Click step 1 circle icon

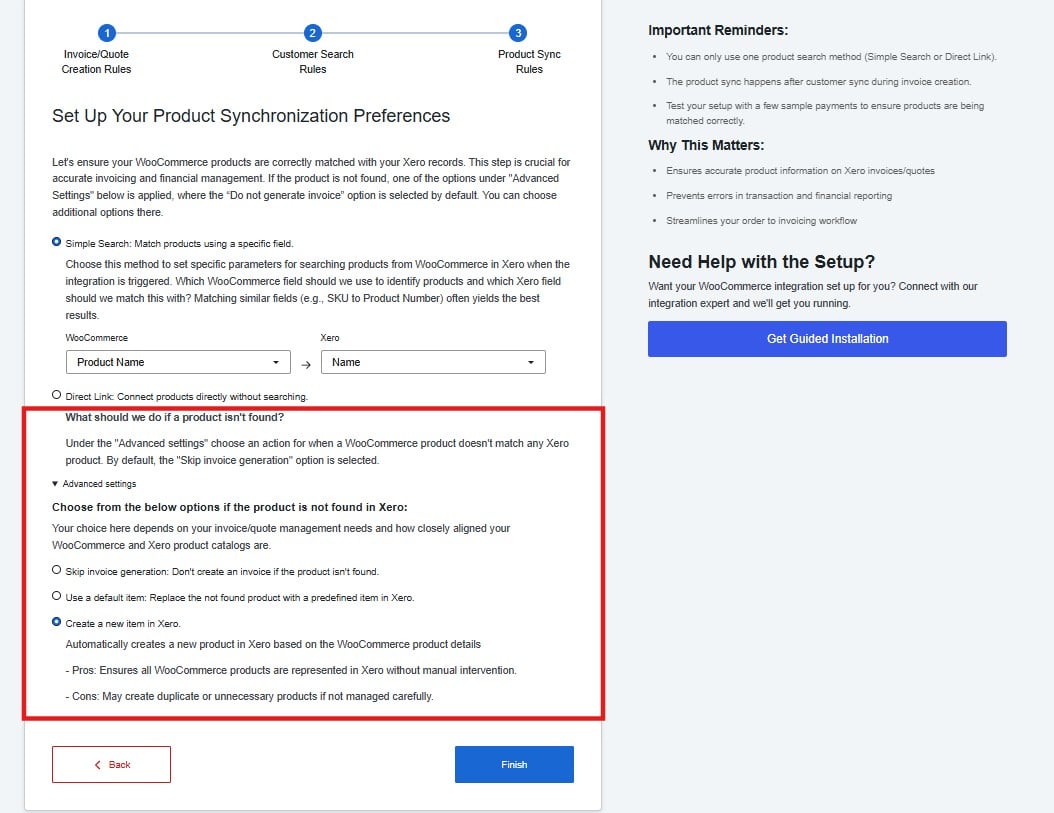[x=107, y=32]
